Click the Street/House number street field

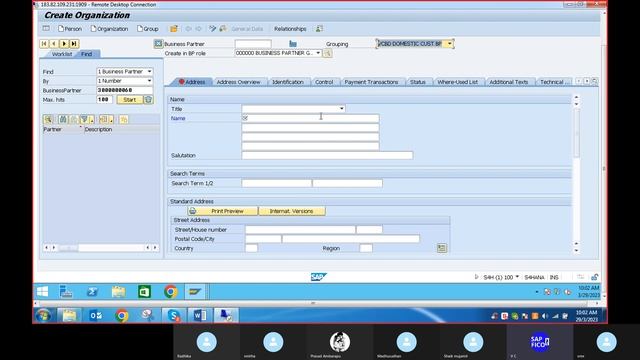[x=300, y=229]
